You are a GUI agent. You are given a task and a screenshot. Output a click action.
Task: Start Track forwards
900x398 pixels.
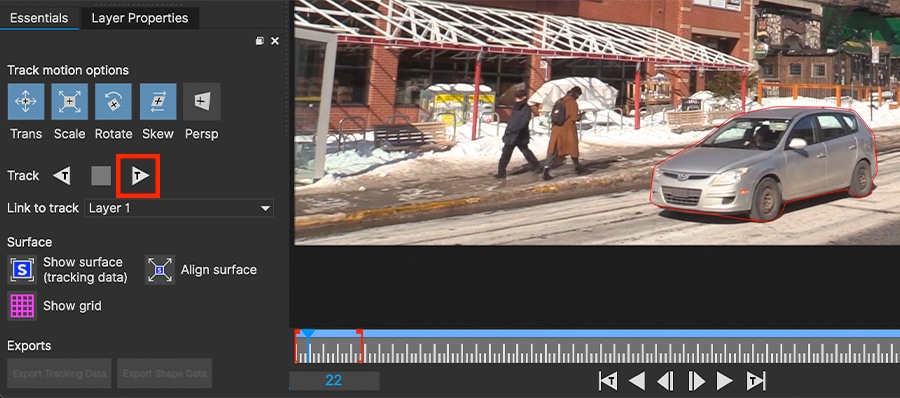(139, 176)
